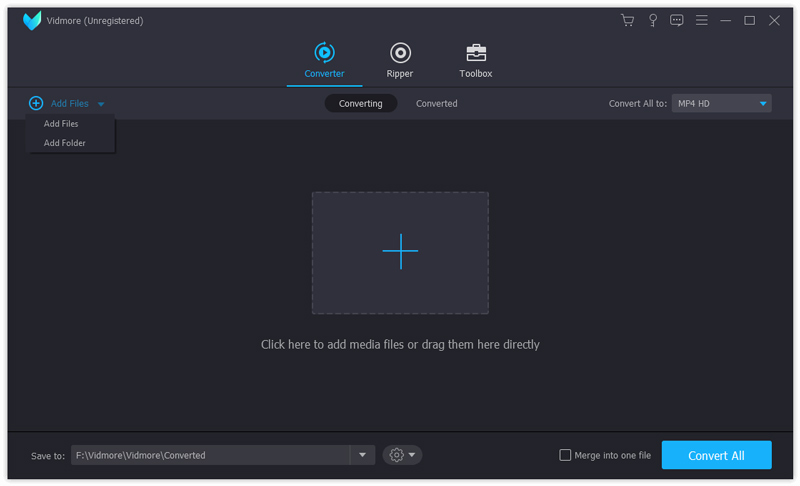Click the Vidmore logo in title bar
Screen dimensions: 800x486
32,20
